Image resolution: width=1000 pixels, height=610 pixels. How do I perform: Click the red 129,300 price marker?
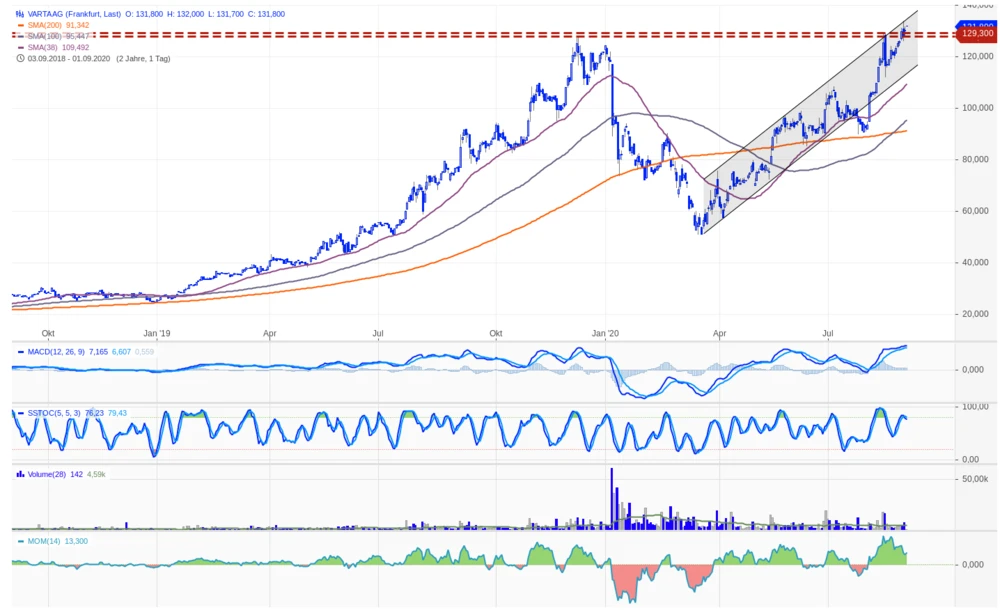975,34
